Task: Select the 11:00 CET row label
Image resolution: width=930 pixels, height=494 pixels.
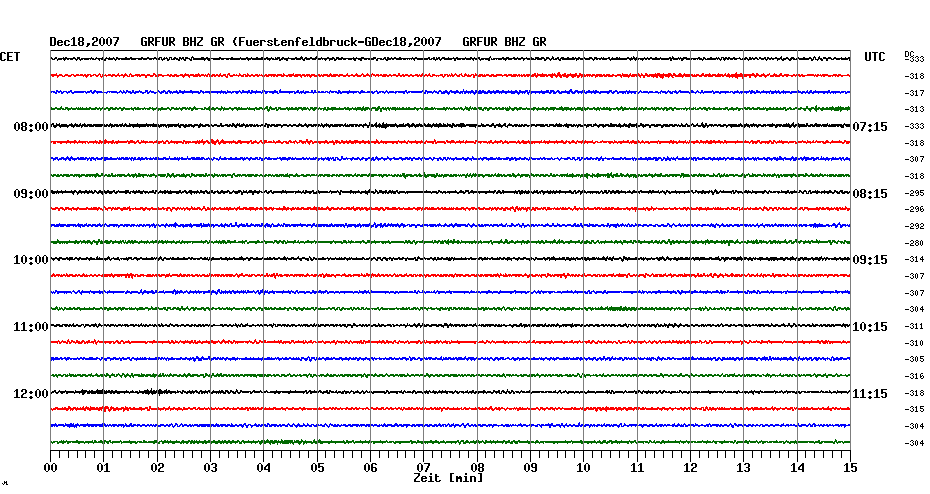Action: [x=31, y=327]
